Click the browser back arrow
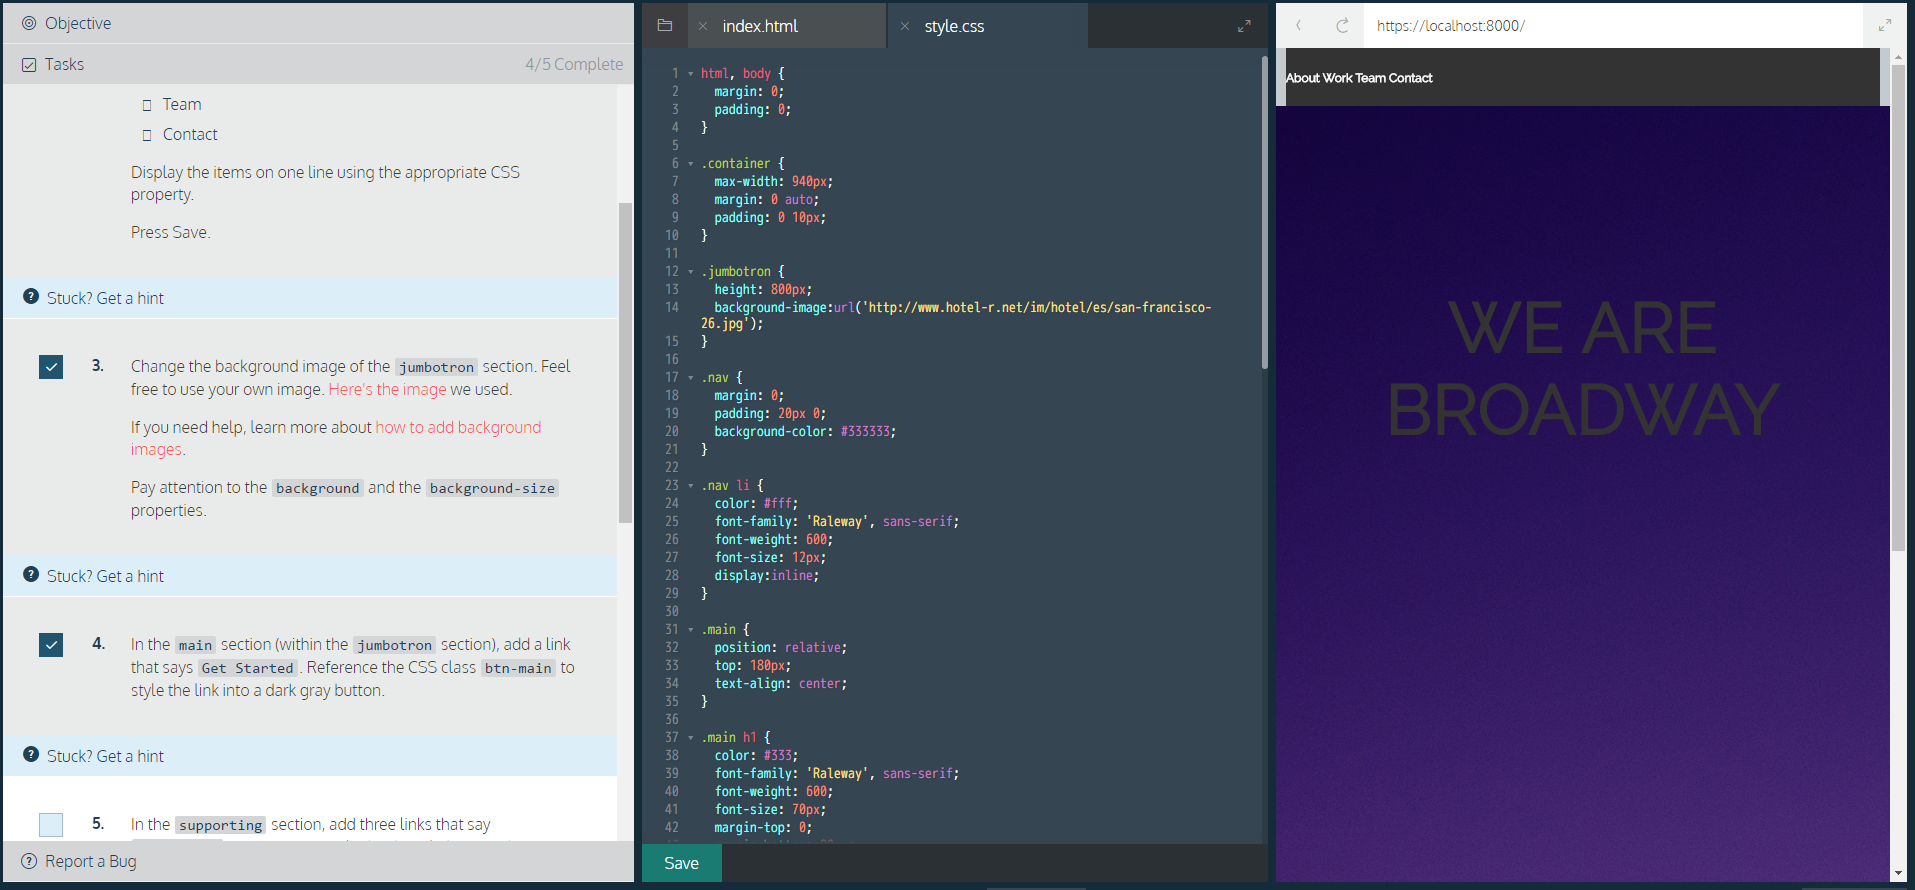 1298,26
